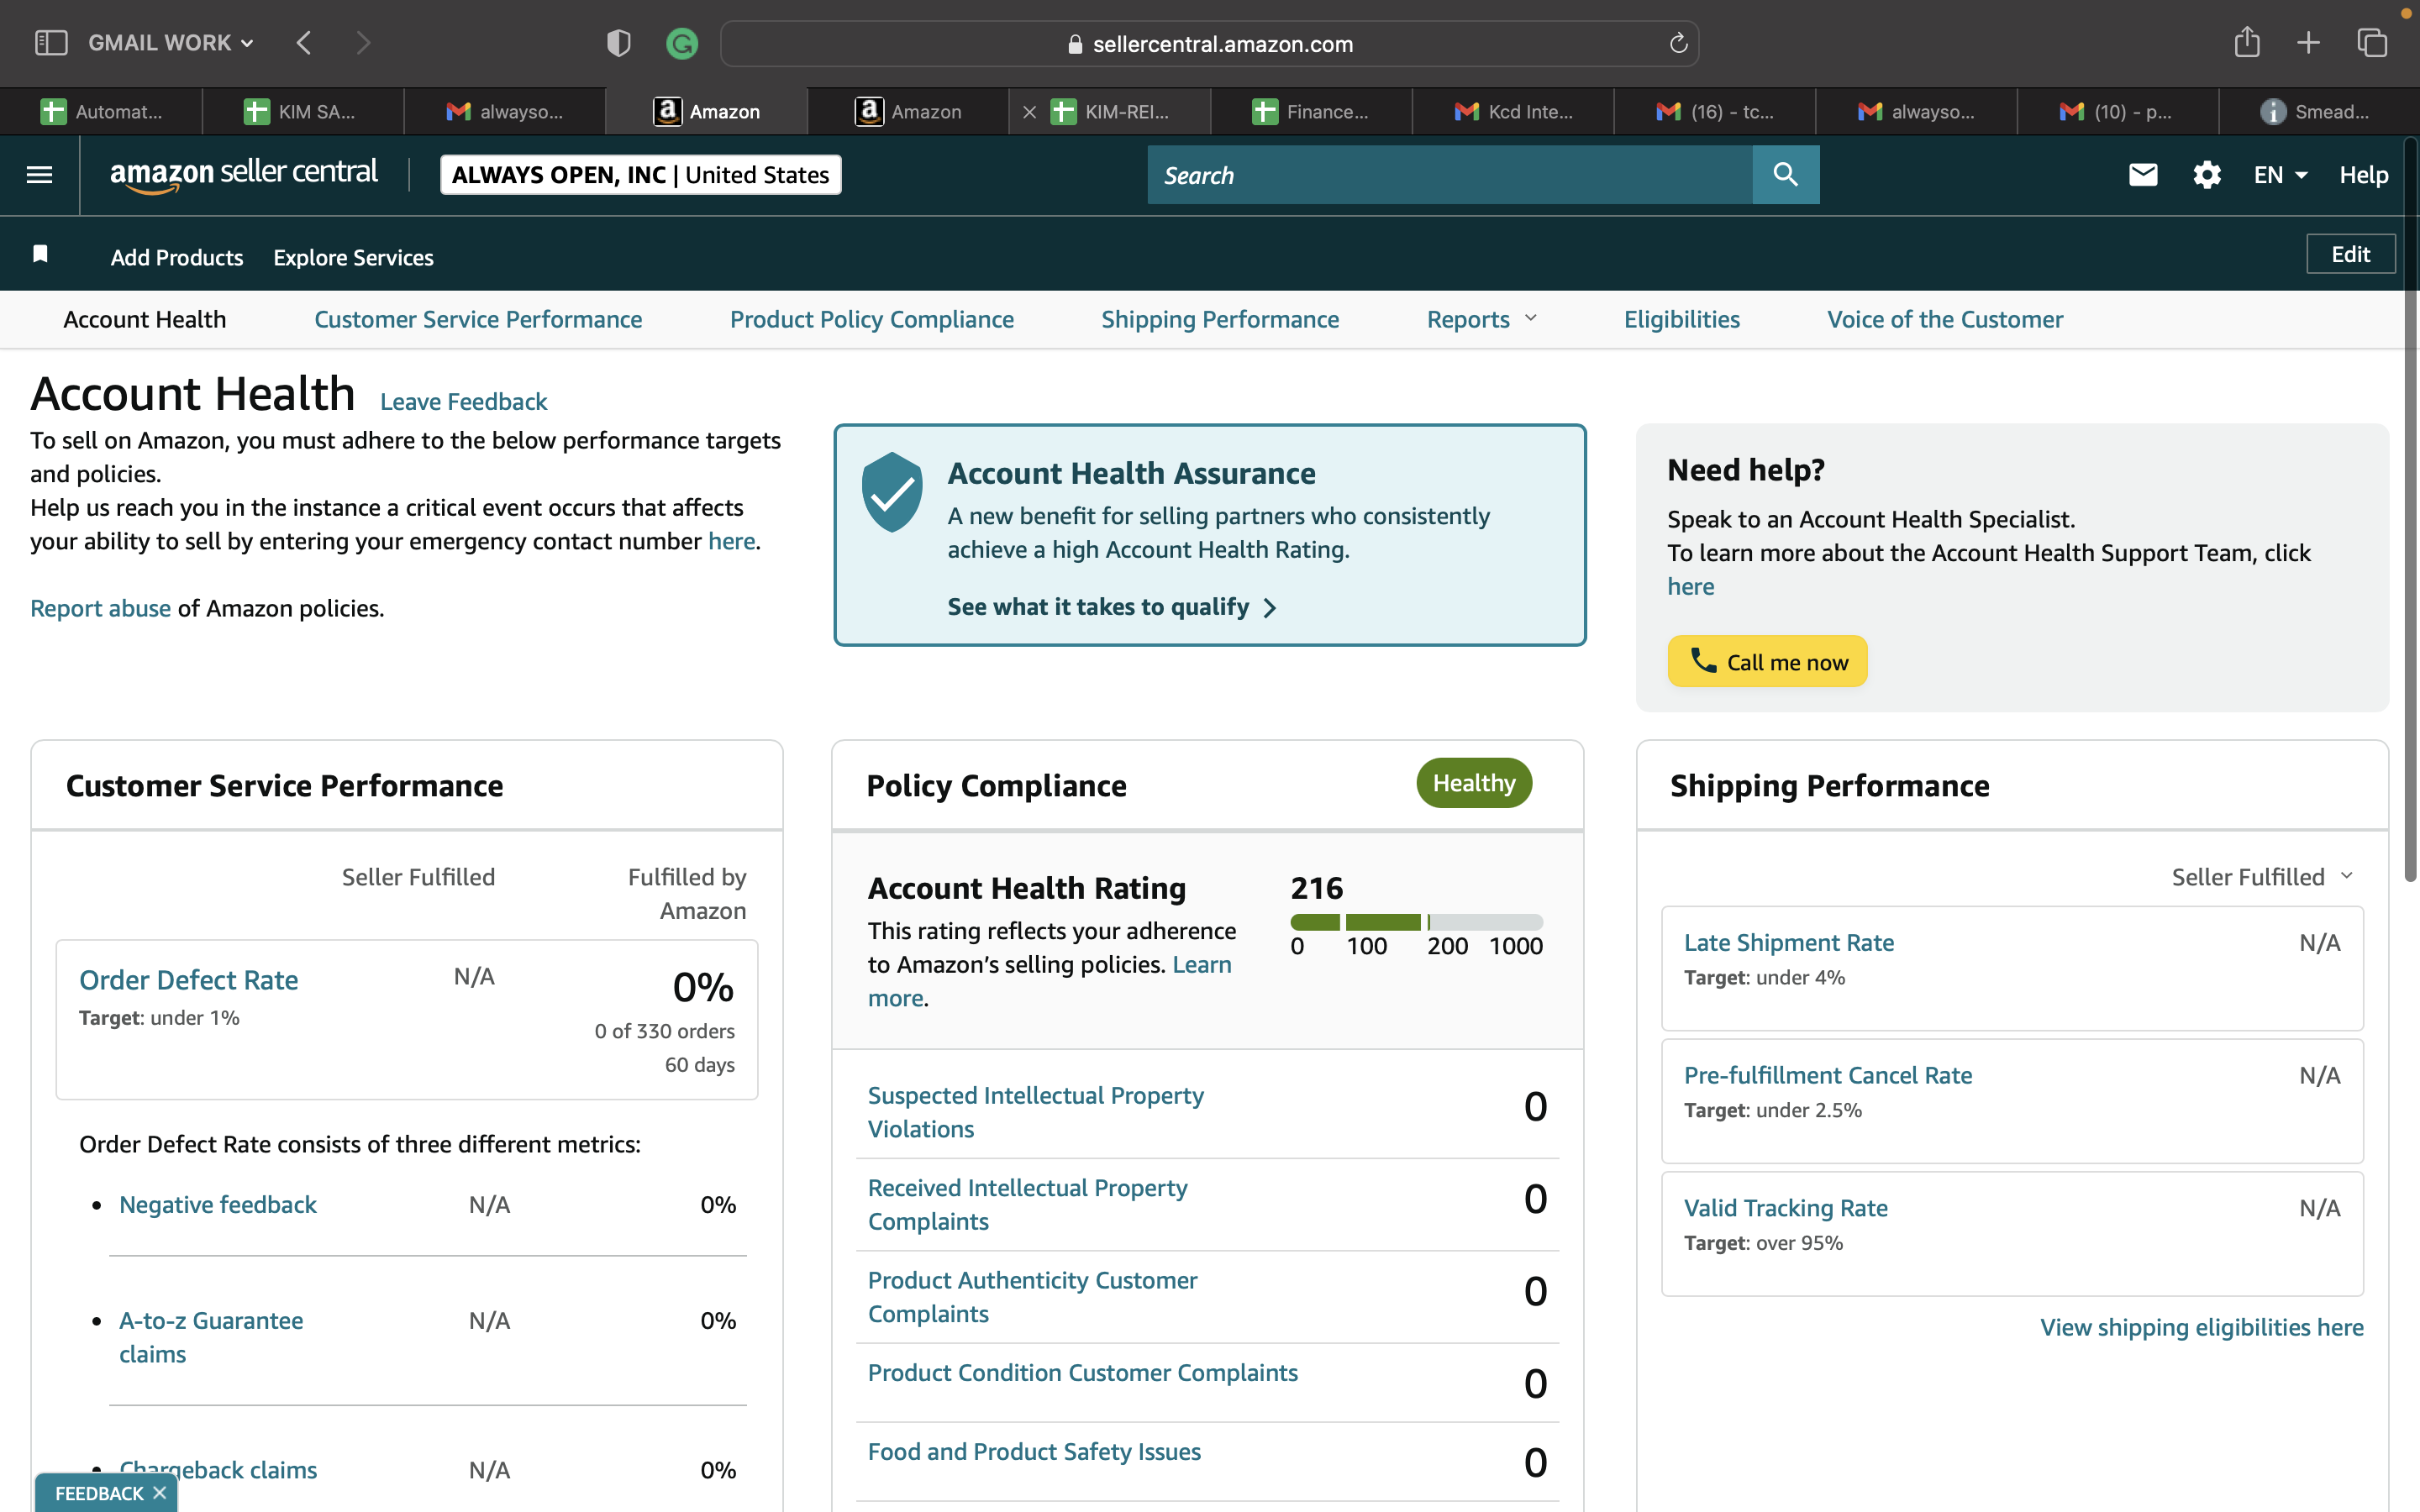
Task: Click the Call me now button
Action: click(1767, 662)
